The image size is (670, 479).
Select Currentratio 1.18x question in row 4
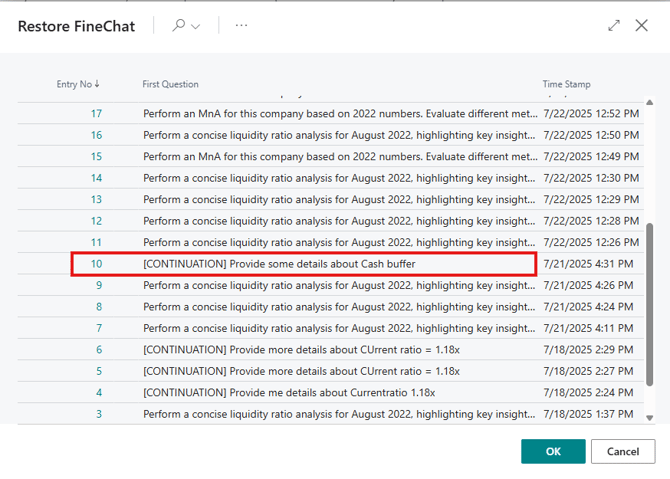coord(289,393)
